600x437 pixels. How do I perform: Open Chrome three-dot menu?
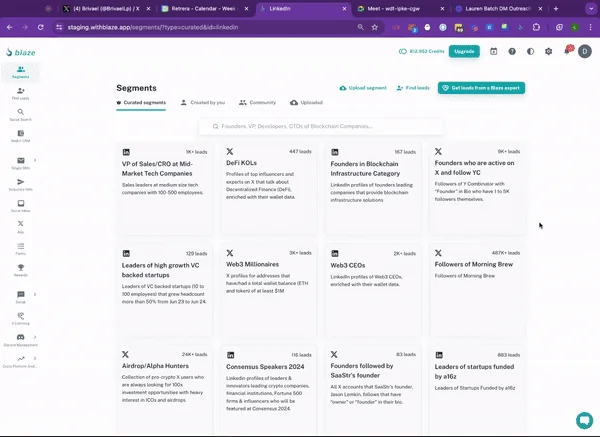click(590, 27)
